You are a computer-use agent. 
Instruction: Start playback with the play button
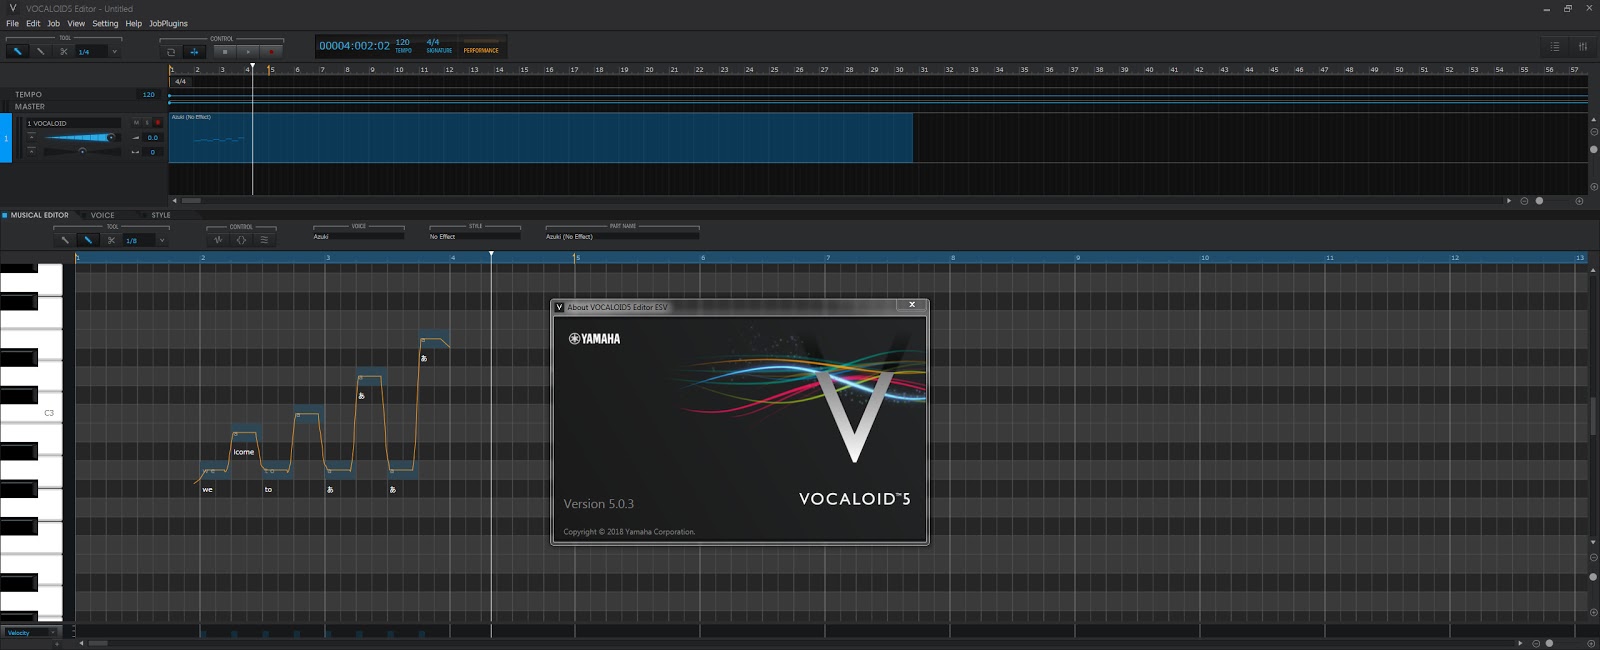(x=248, y=51)
